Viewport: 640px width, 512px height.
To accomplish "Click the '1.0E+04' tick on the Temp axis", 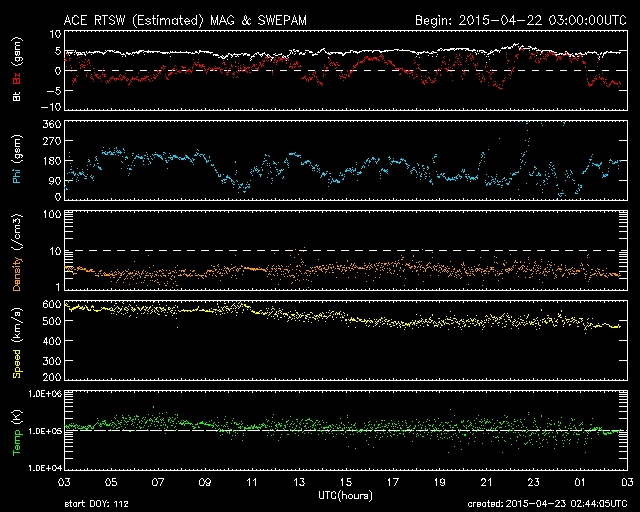I will [45, 468].
